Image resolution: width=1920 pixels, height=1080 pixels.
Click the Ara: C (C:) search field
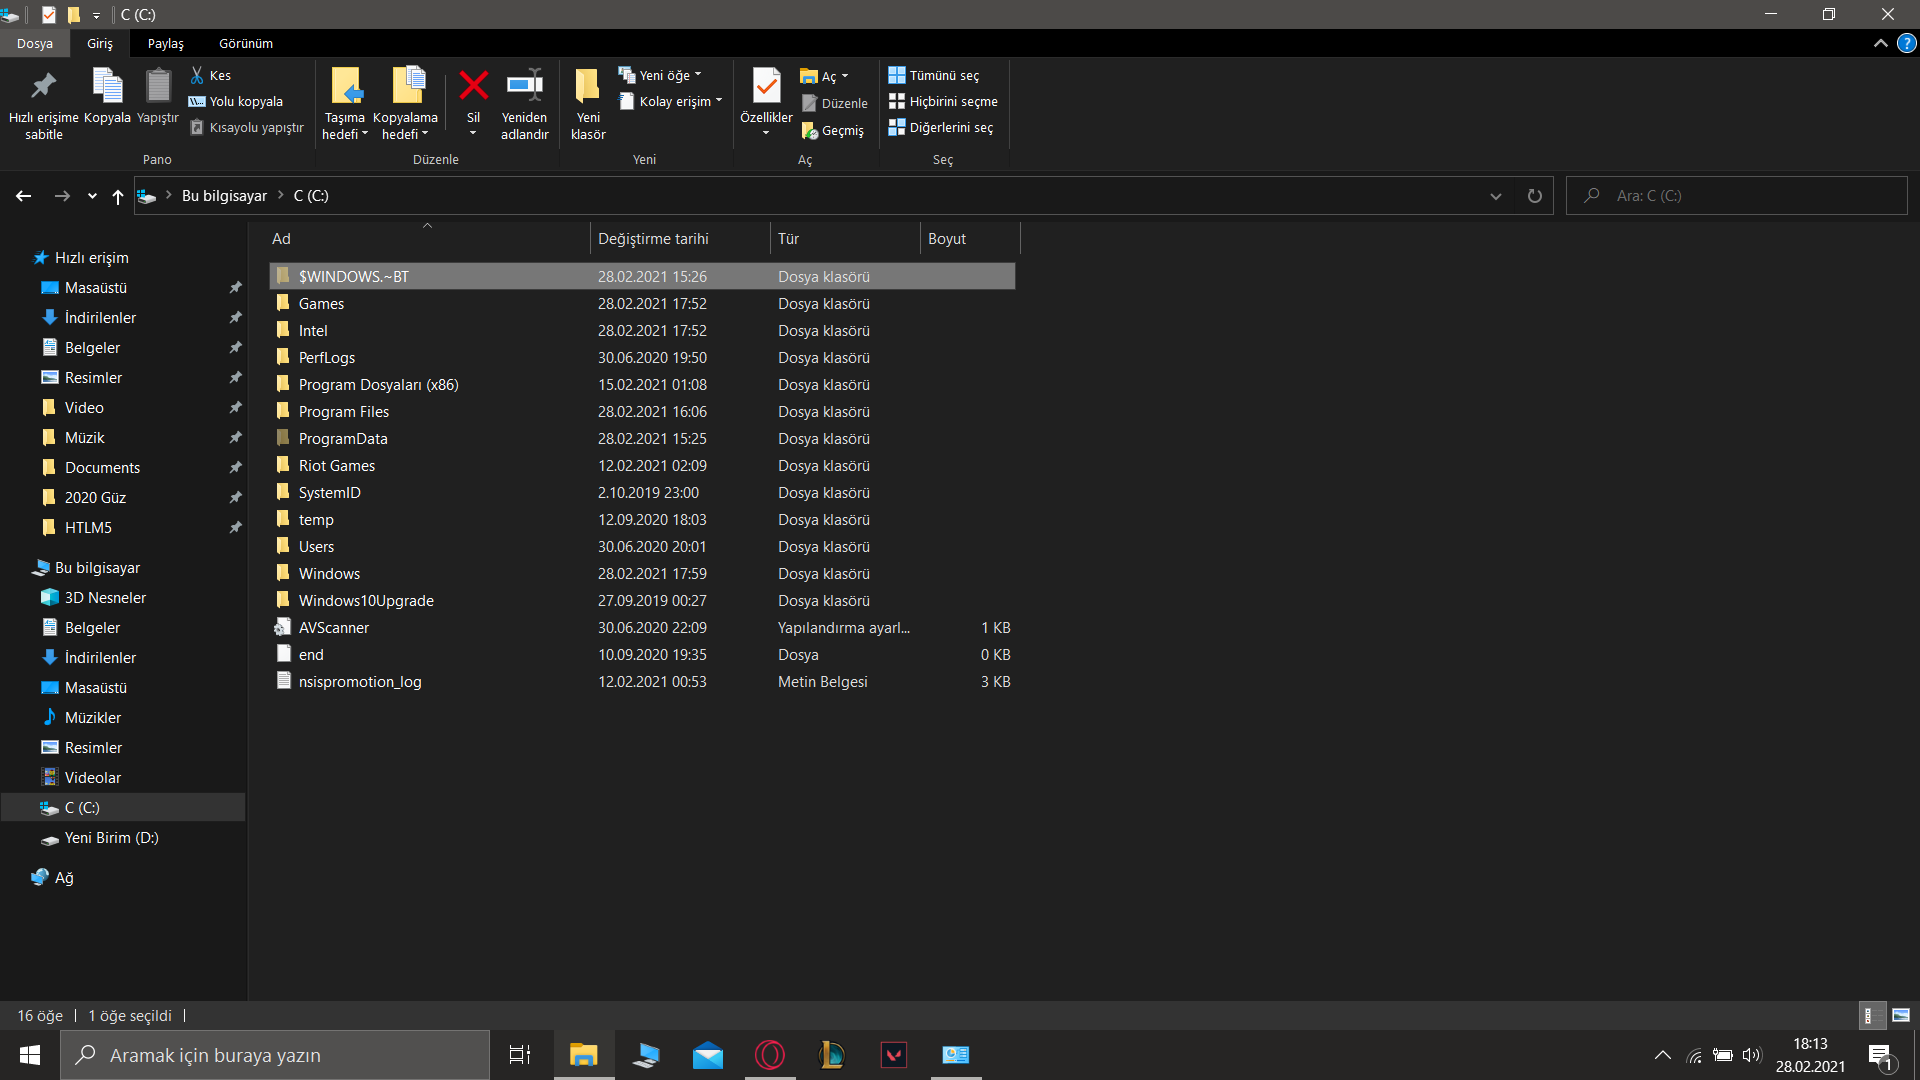pyautogui.click(x=1736, y=196)
